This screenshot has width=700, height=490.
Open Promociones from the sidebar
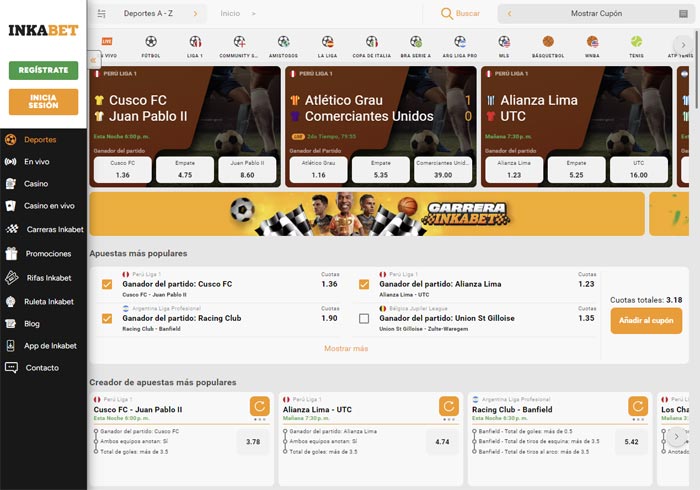pos(43,253)
